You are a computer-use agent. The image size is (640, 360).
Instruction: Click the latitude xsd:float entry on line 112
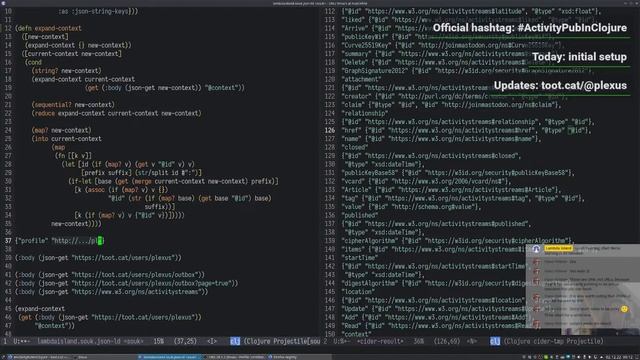click(x=471, y=11)
